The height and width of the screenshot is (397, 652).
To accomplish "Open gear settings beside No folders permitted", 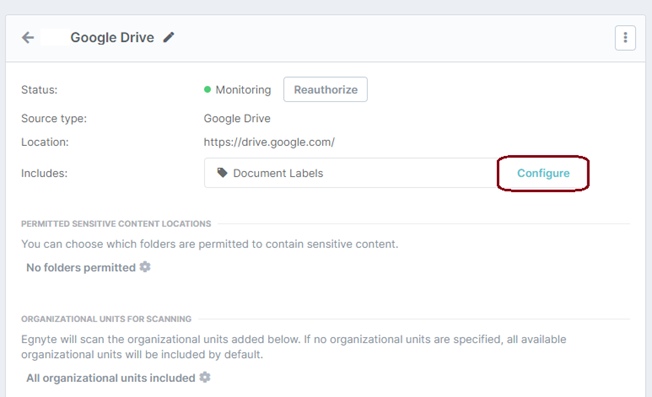I will coord(145,266).
